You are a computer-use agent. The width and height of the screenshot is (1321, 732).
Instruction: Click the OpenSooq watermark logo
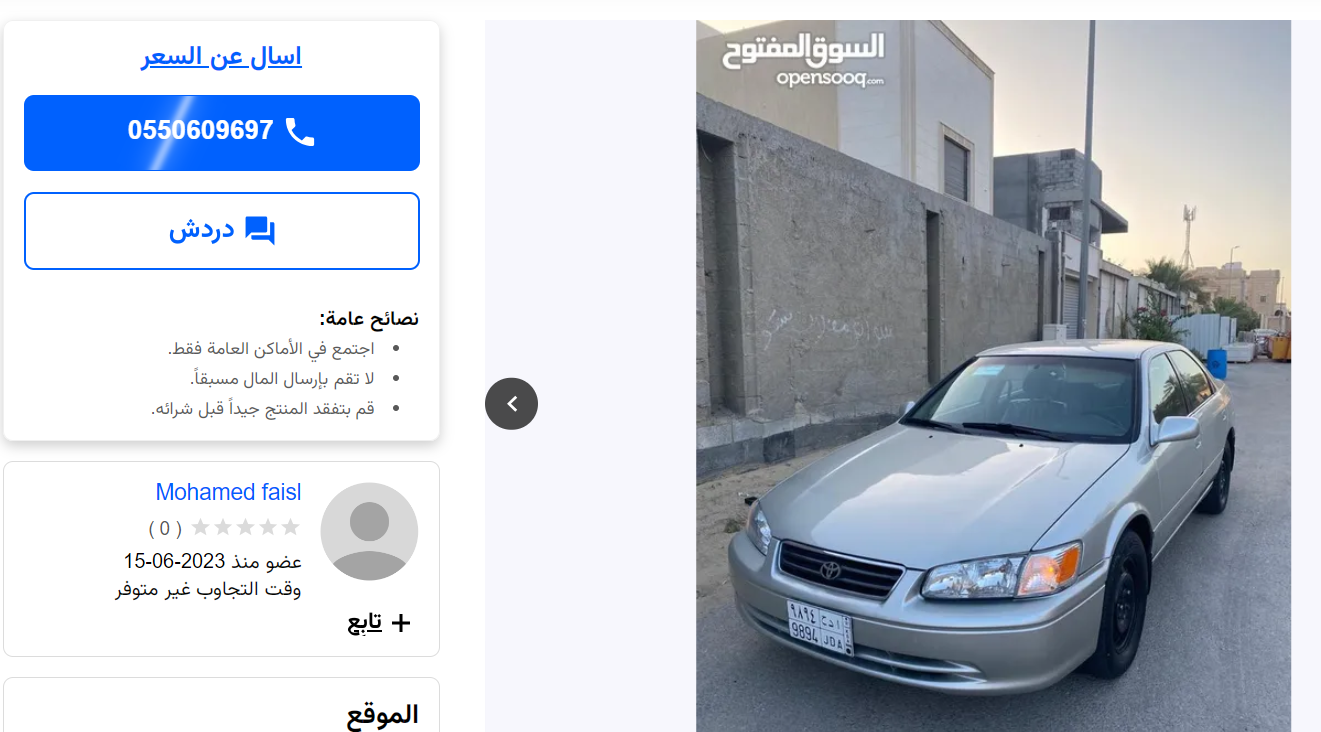pyautogui.click(x=804, y=60)
